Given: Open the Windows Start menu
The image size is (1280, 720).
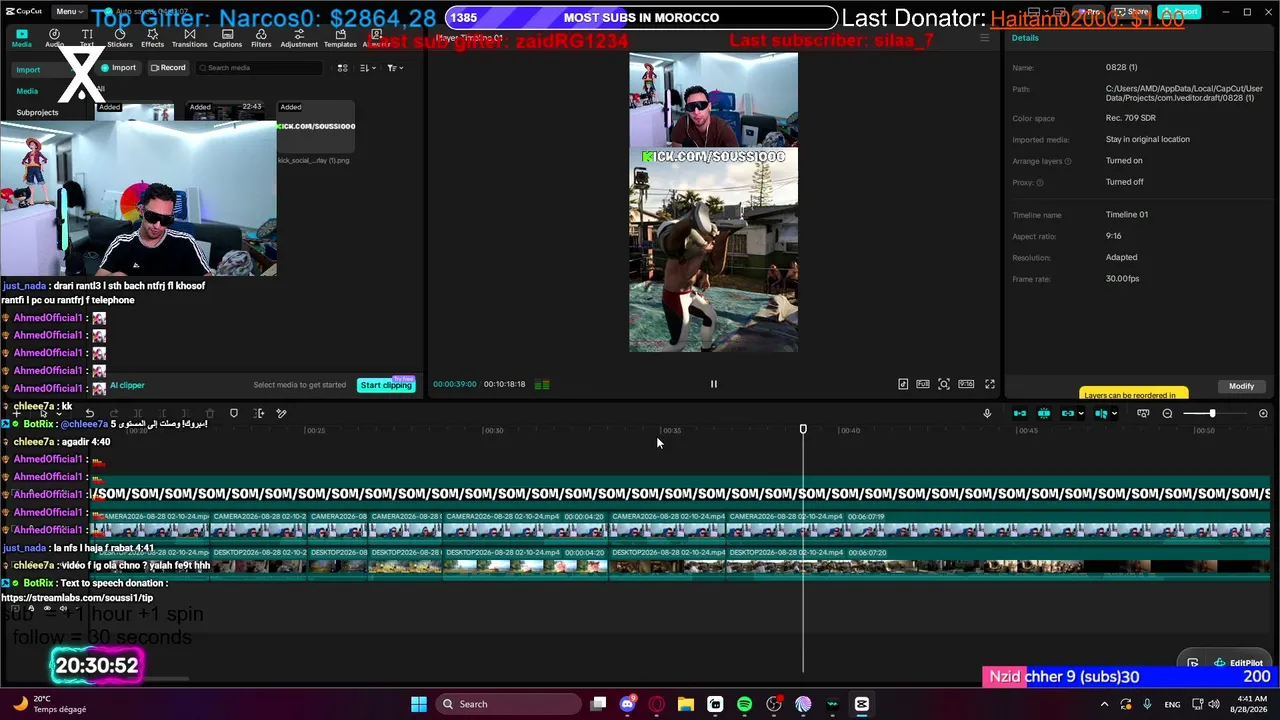Looking at the screenshot, I should pyautogui.click(x=419, y=704).
